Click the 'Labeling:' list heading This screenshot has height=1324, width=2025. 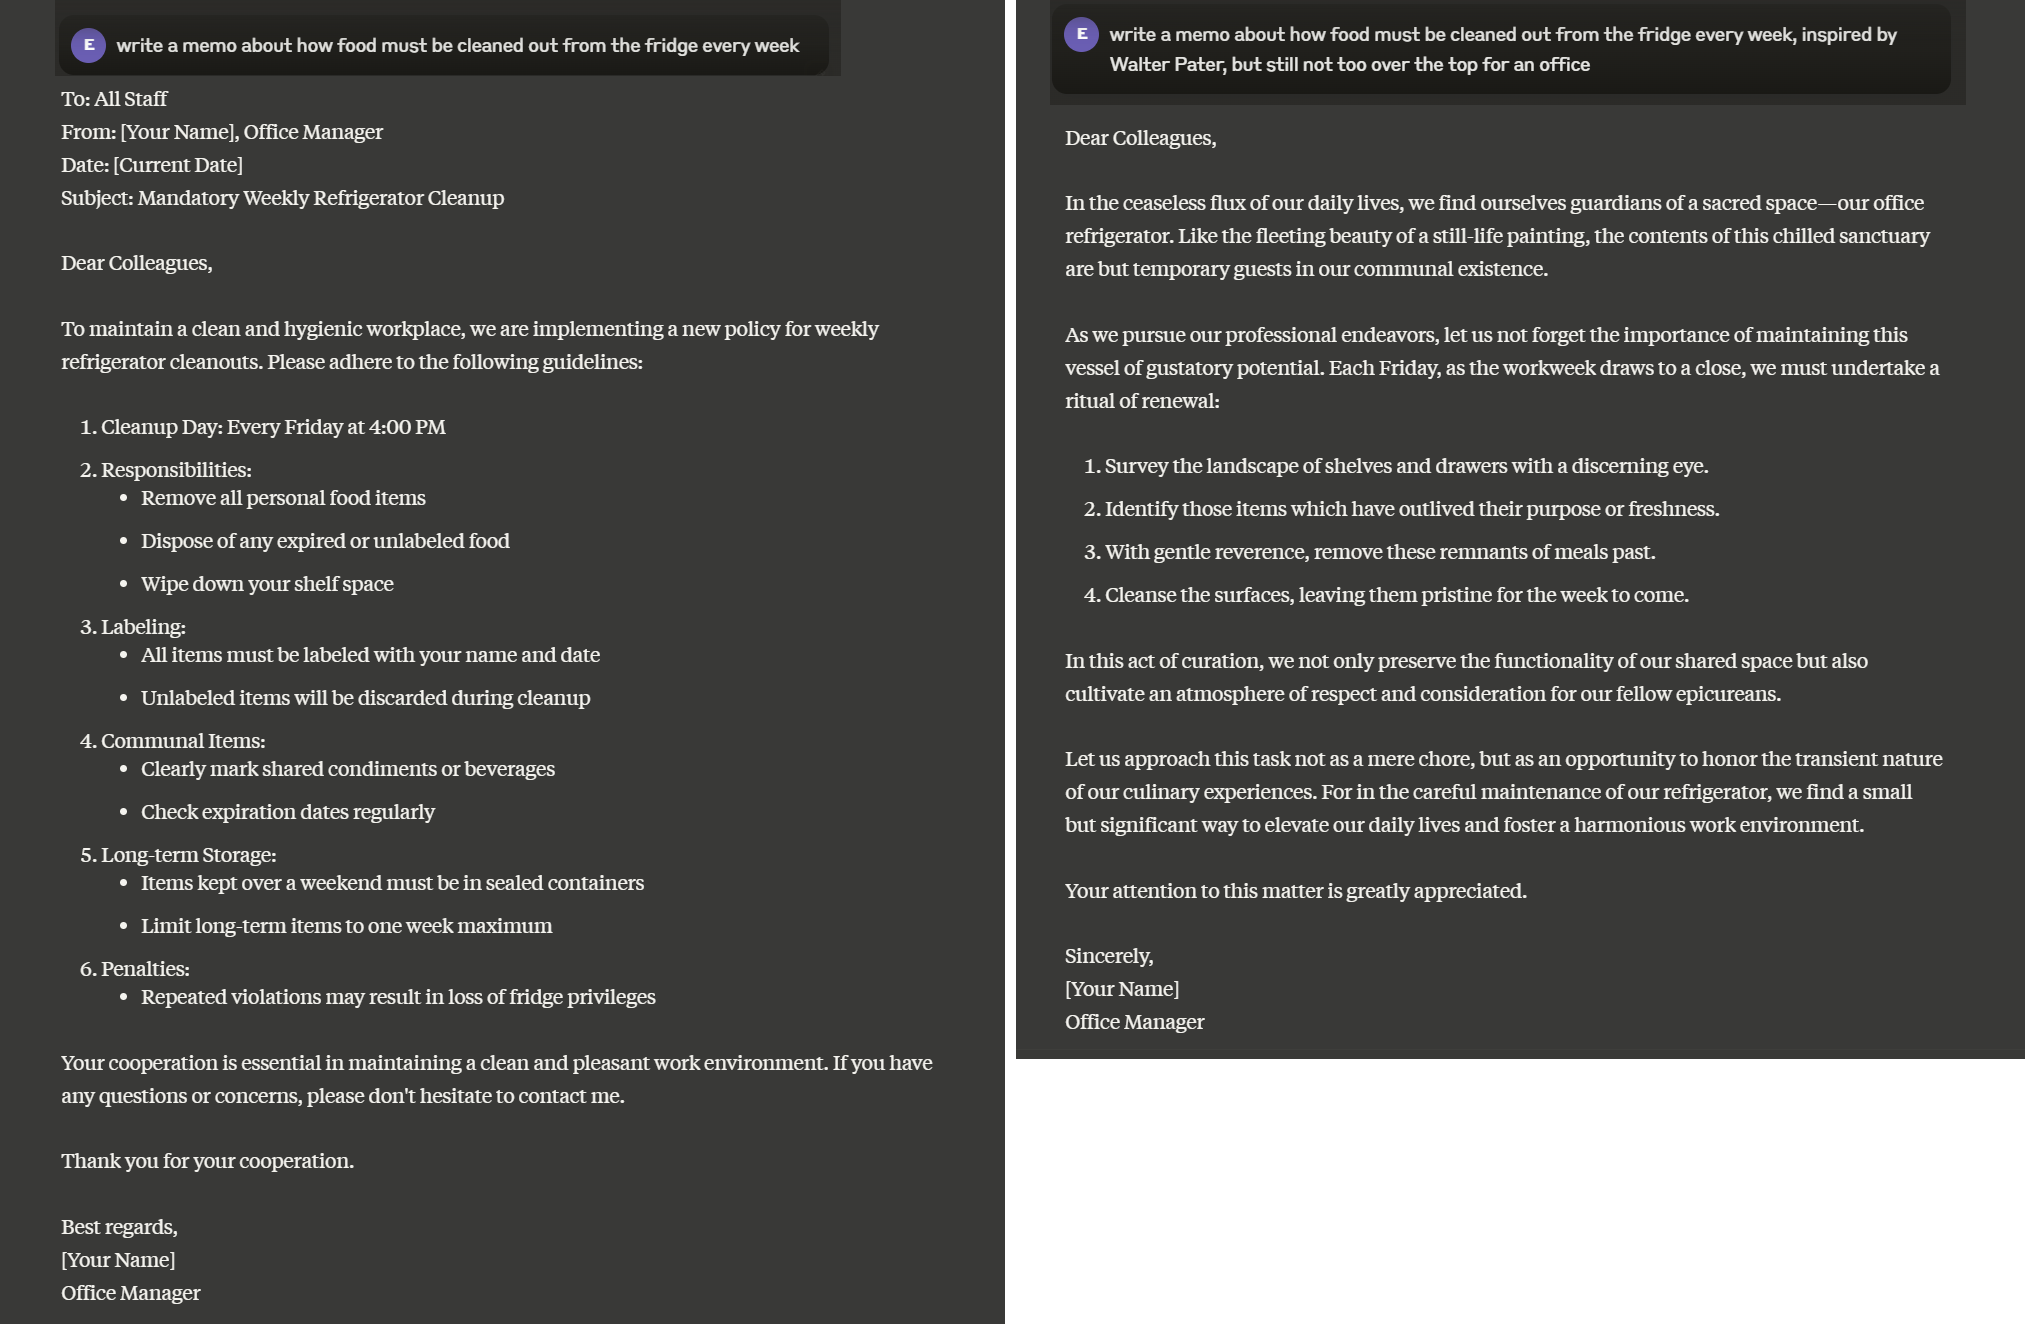click(143, 627)
